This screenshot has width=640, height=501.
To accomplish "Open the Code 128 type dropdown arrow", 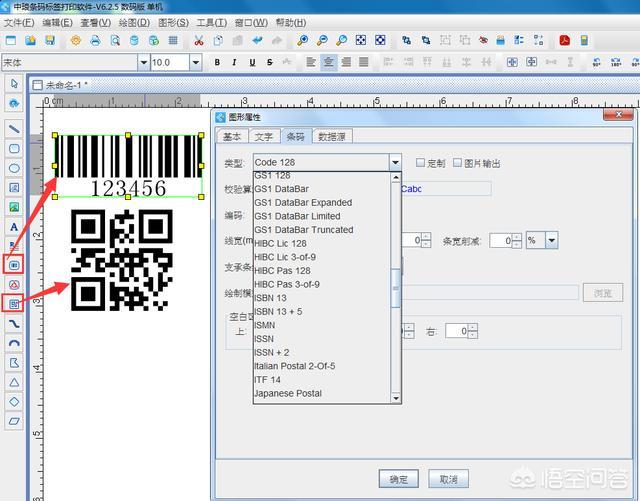I will tap(395, 163).
